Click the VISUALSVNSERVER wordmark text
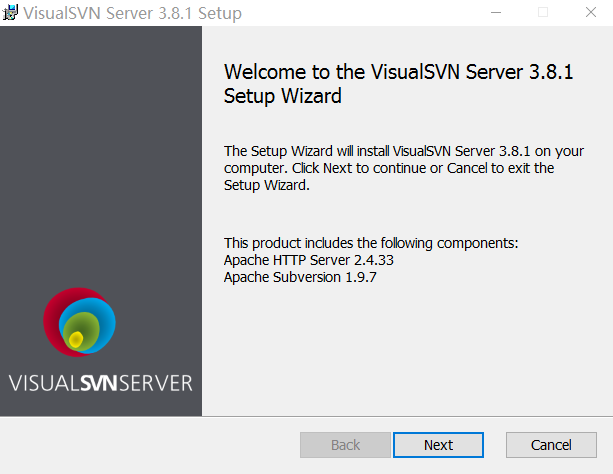Viewport: 613px width, 474px height. 100,383
